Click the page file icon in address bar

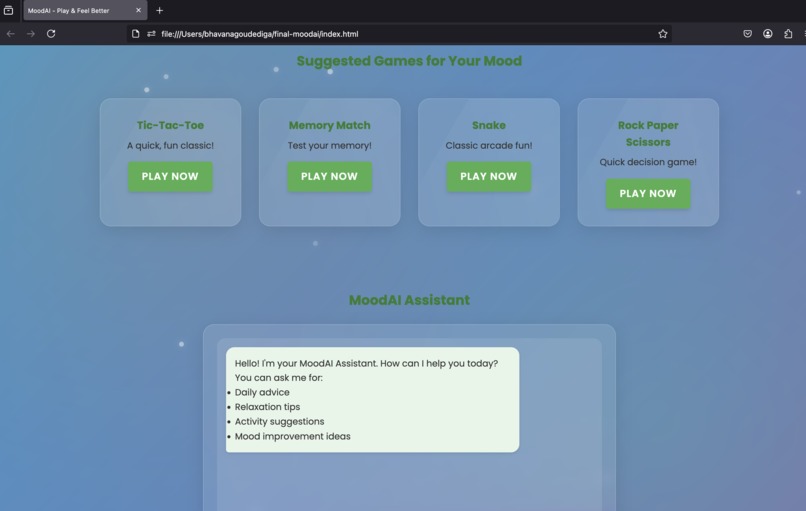pyautogui.click(x=135, y=34)
